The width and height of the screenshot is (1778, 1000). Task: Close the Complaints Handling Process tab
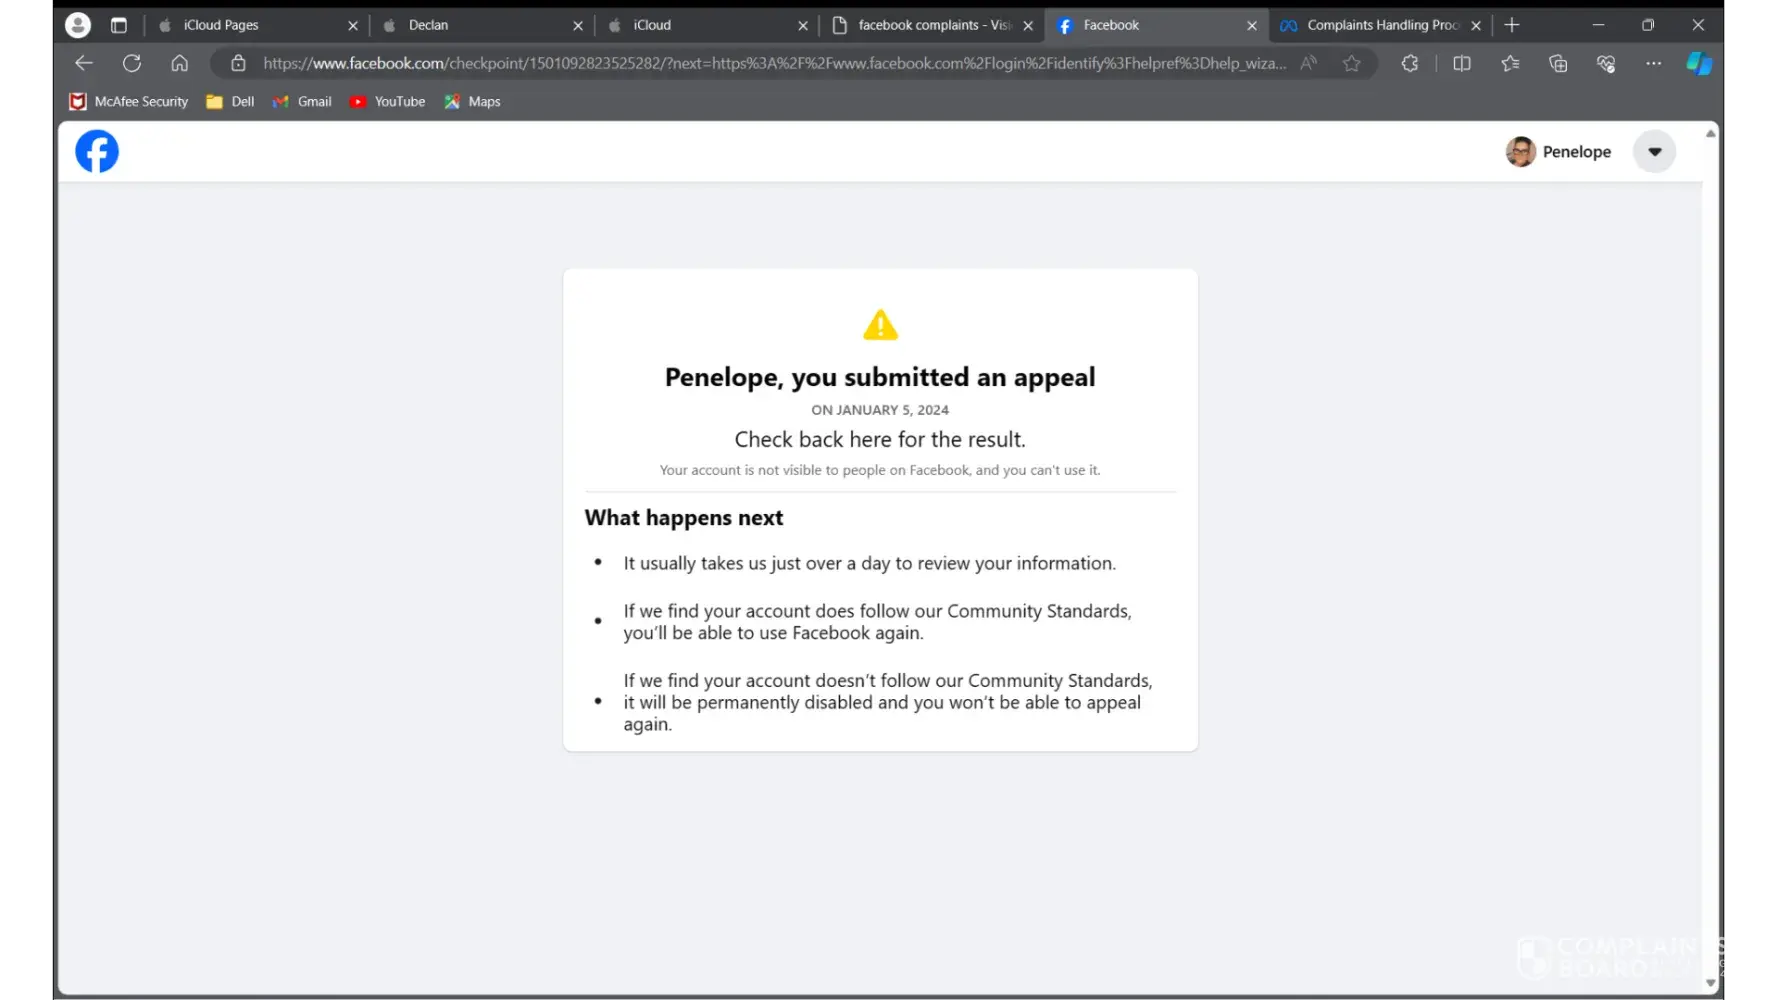click(1476, 26)
